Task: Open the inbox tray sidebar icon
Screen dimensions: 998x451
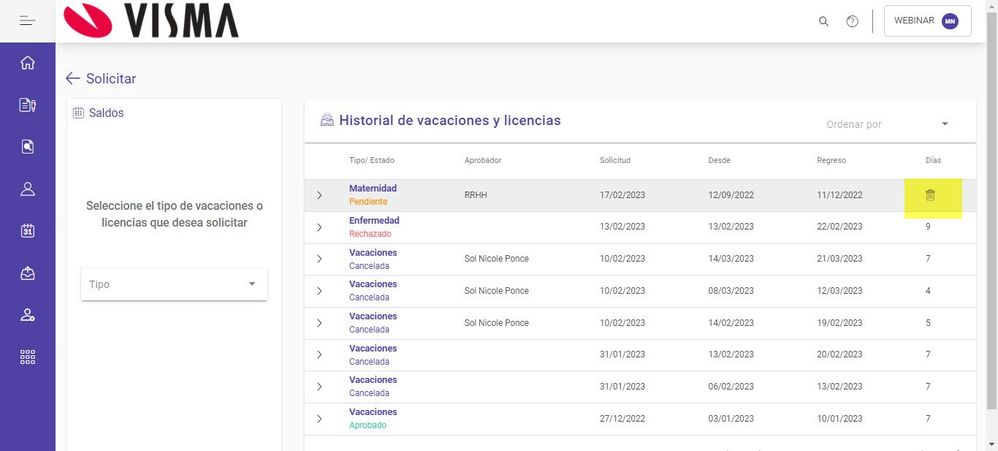Action: point(27,273)
